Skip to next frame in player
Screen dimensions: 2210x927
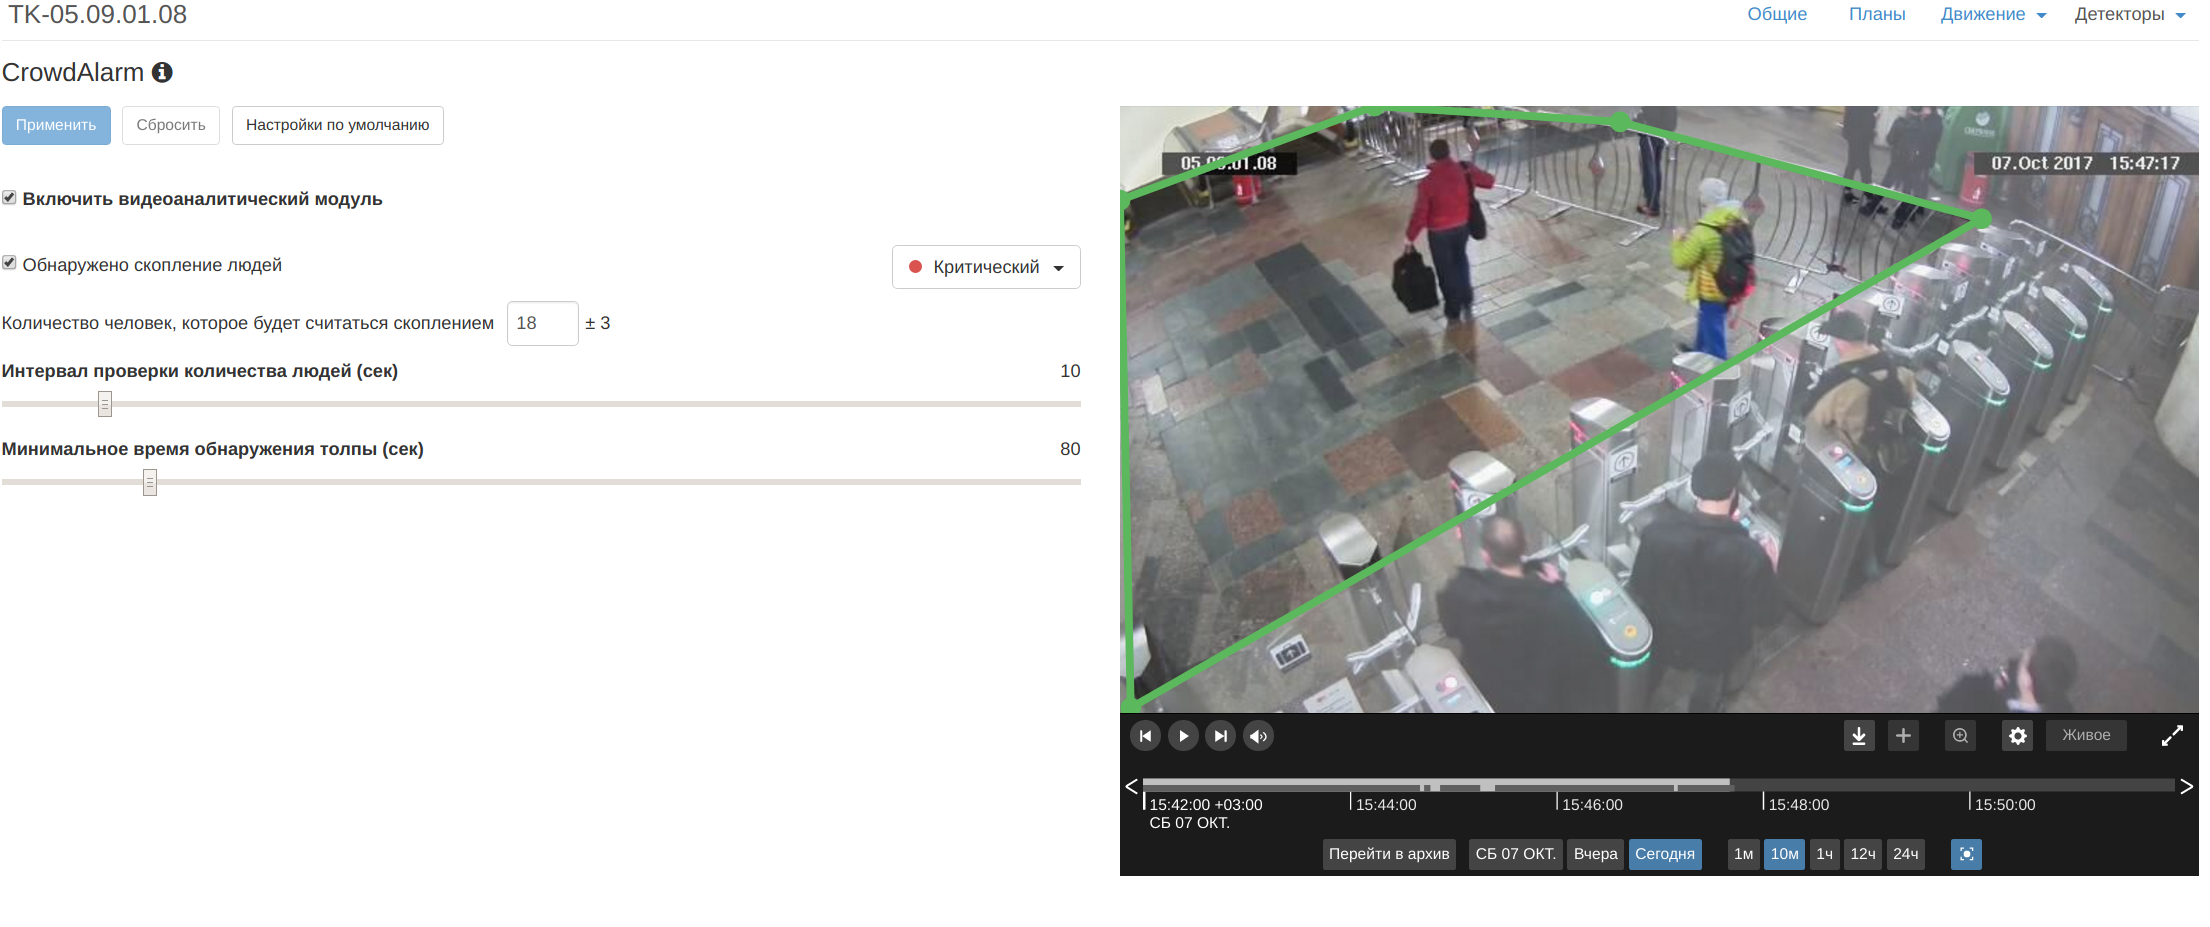click(x=1220, y=736)
